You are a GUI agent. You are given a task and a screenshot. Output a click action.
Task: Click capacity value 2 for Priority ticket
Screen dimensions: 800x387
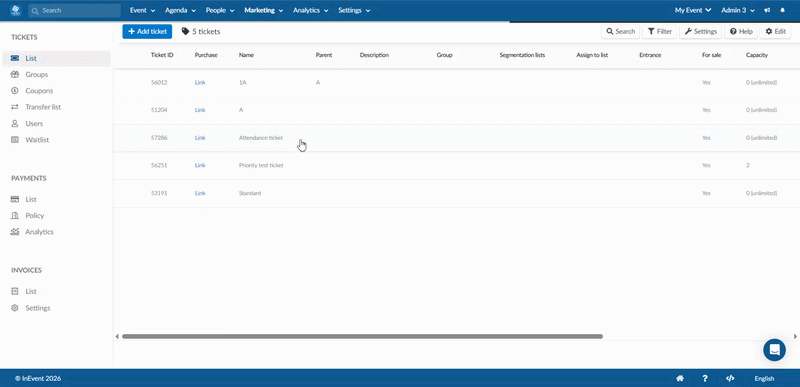[x=748, y=165]
